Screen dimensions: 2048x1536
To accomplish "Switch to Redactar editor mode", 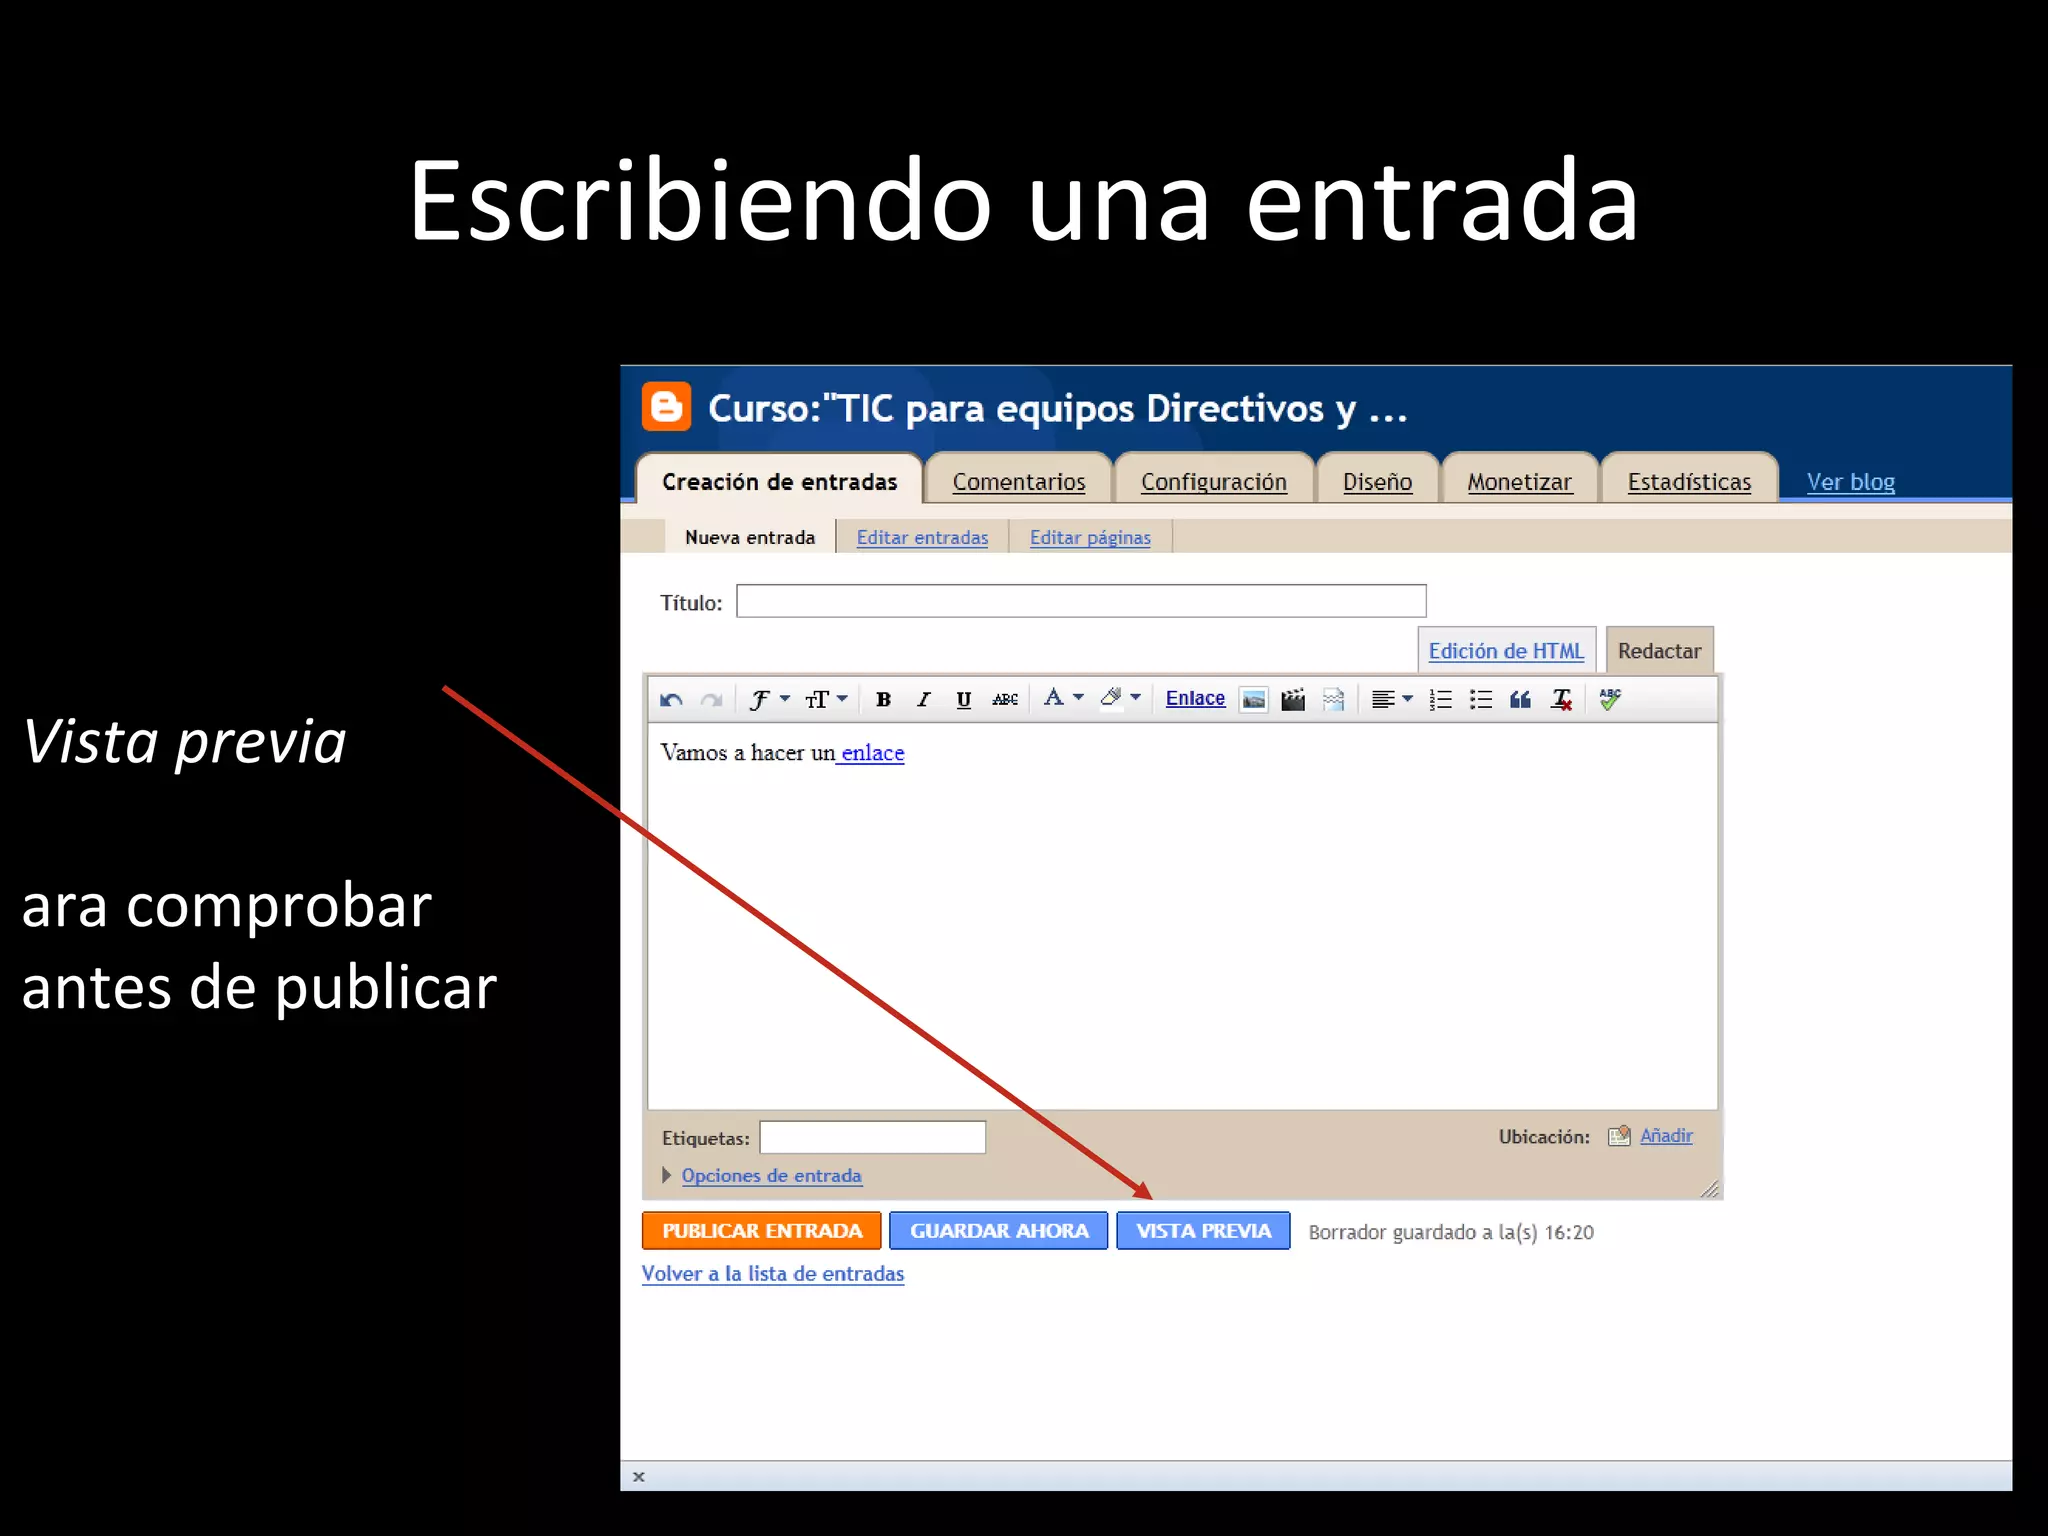I will (1659, 650).
